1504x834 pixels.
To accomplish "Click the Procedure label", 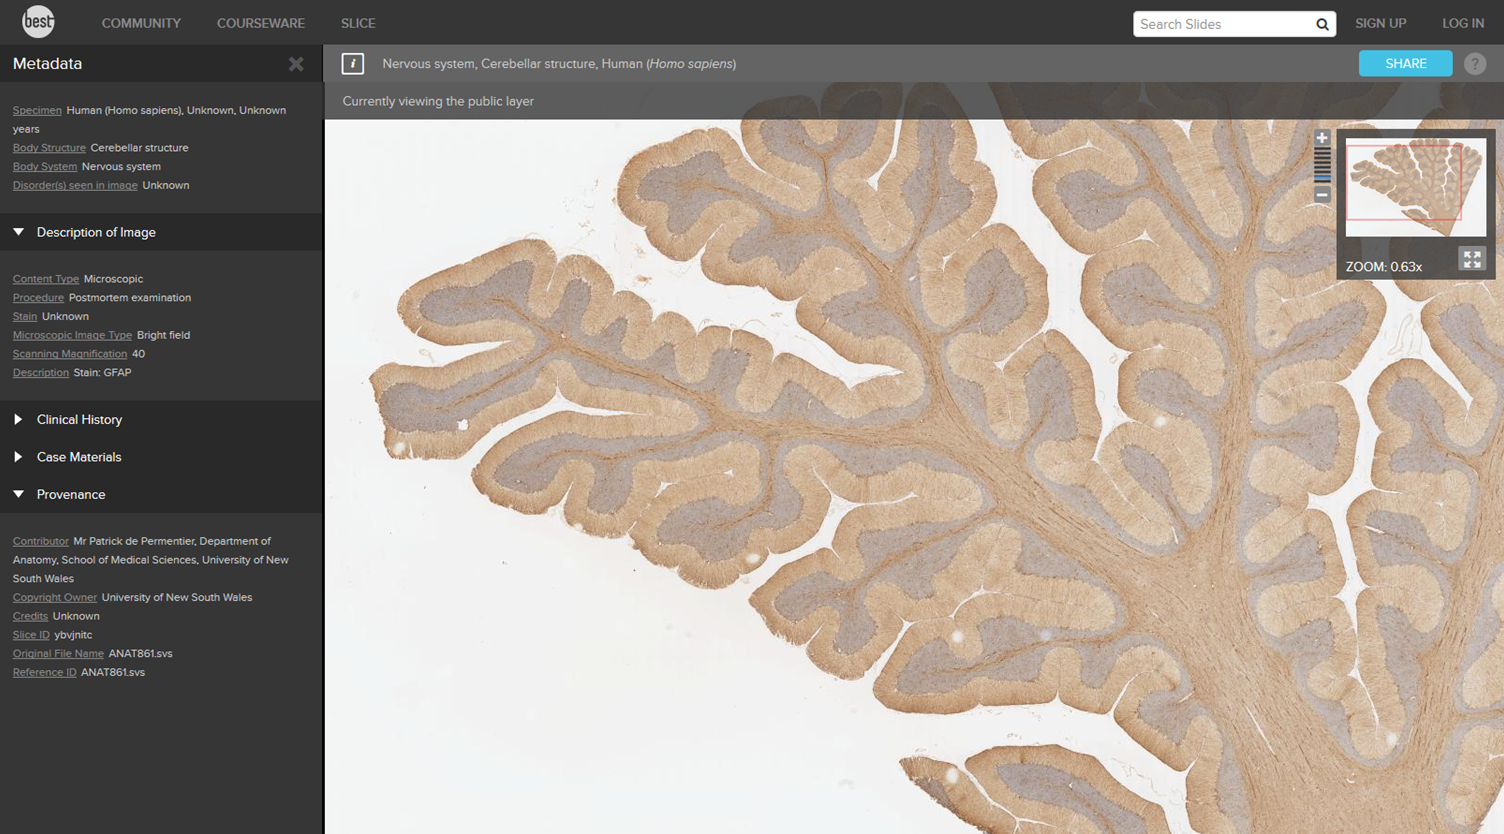I will coord(38,298).
